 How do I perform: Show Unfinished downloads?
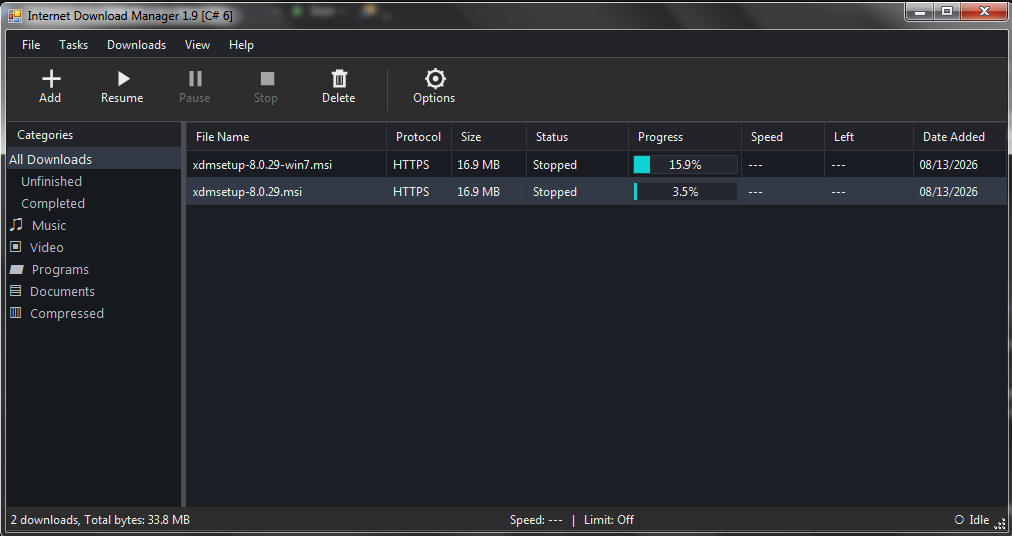(x=52, y=181)
